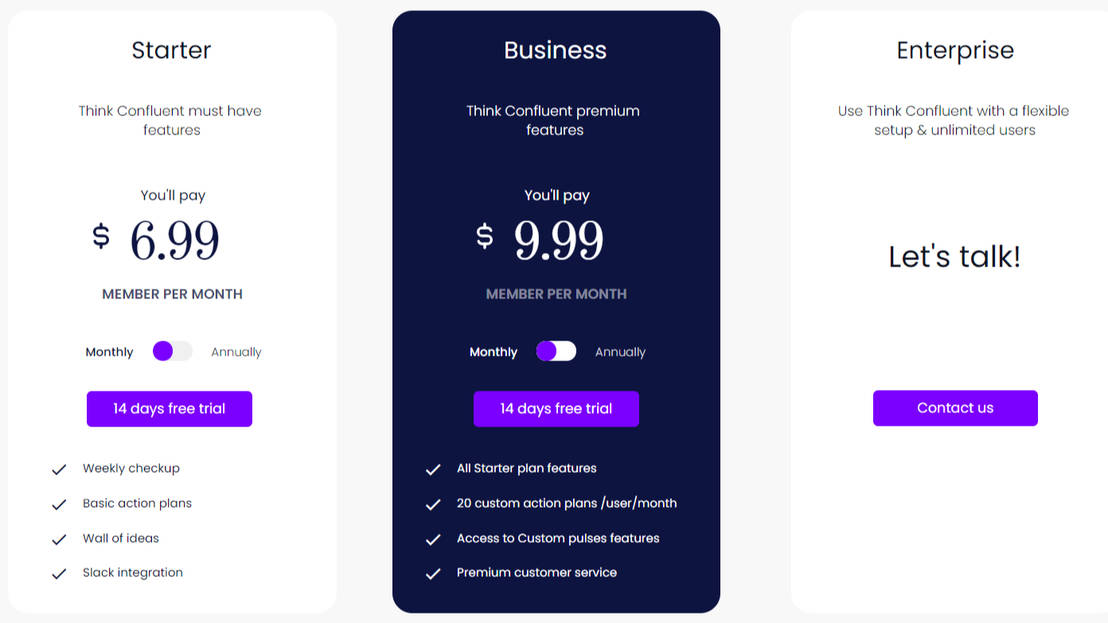Click checkmark icon beside Wall of ideas

click(x=59, y=539)
